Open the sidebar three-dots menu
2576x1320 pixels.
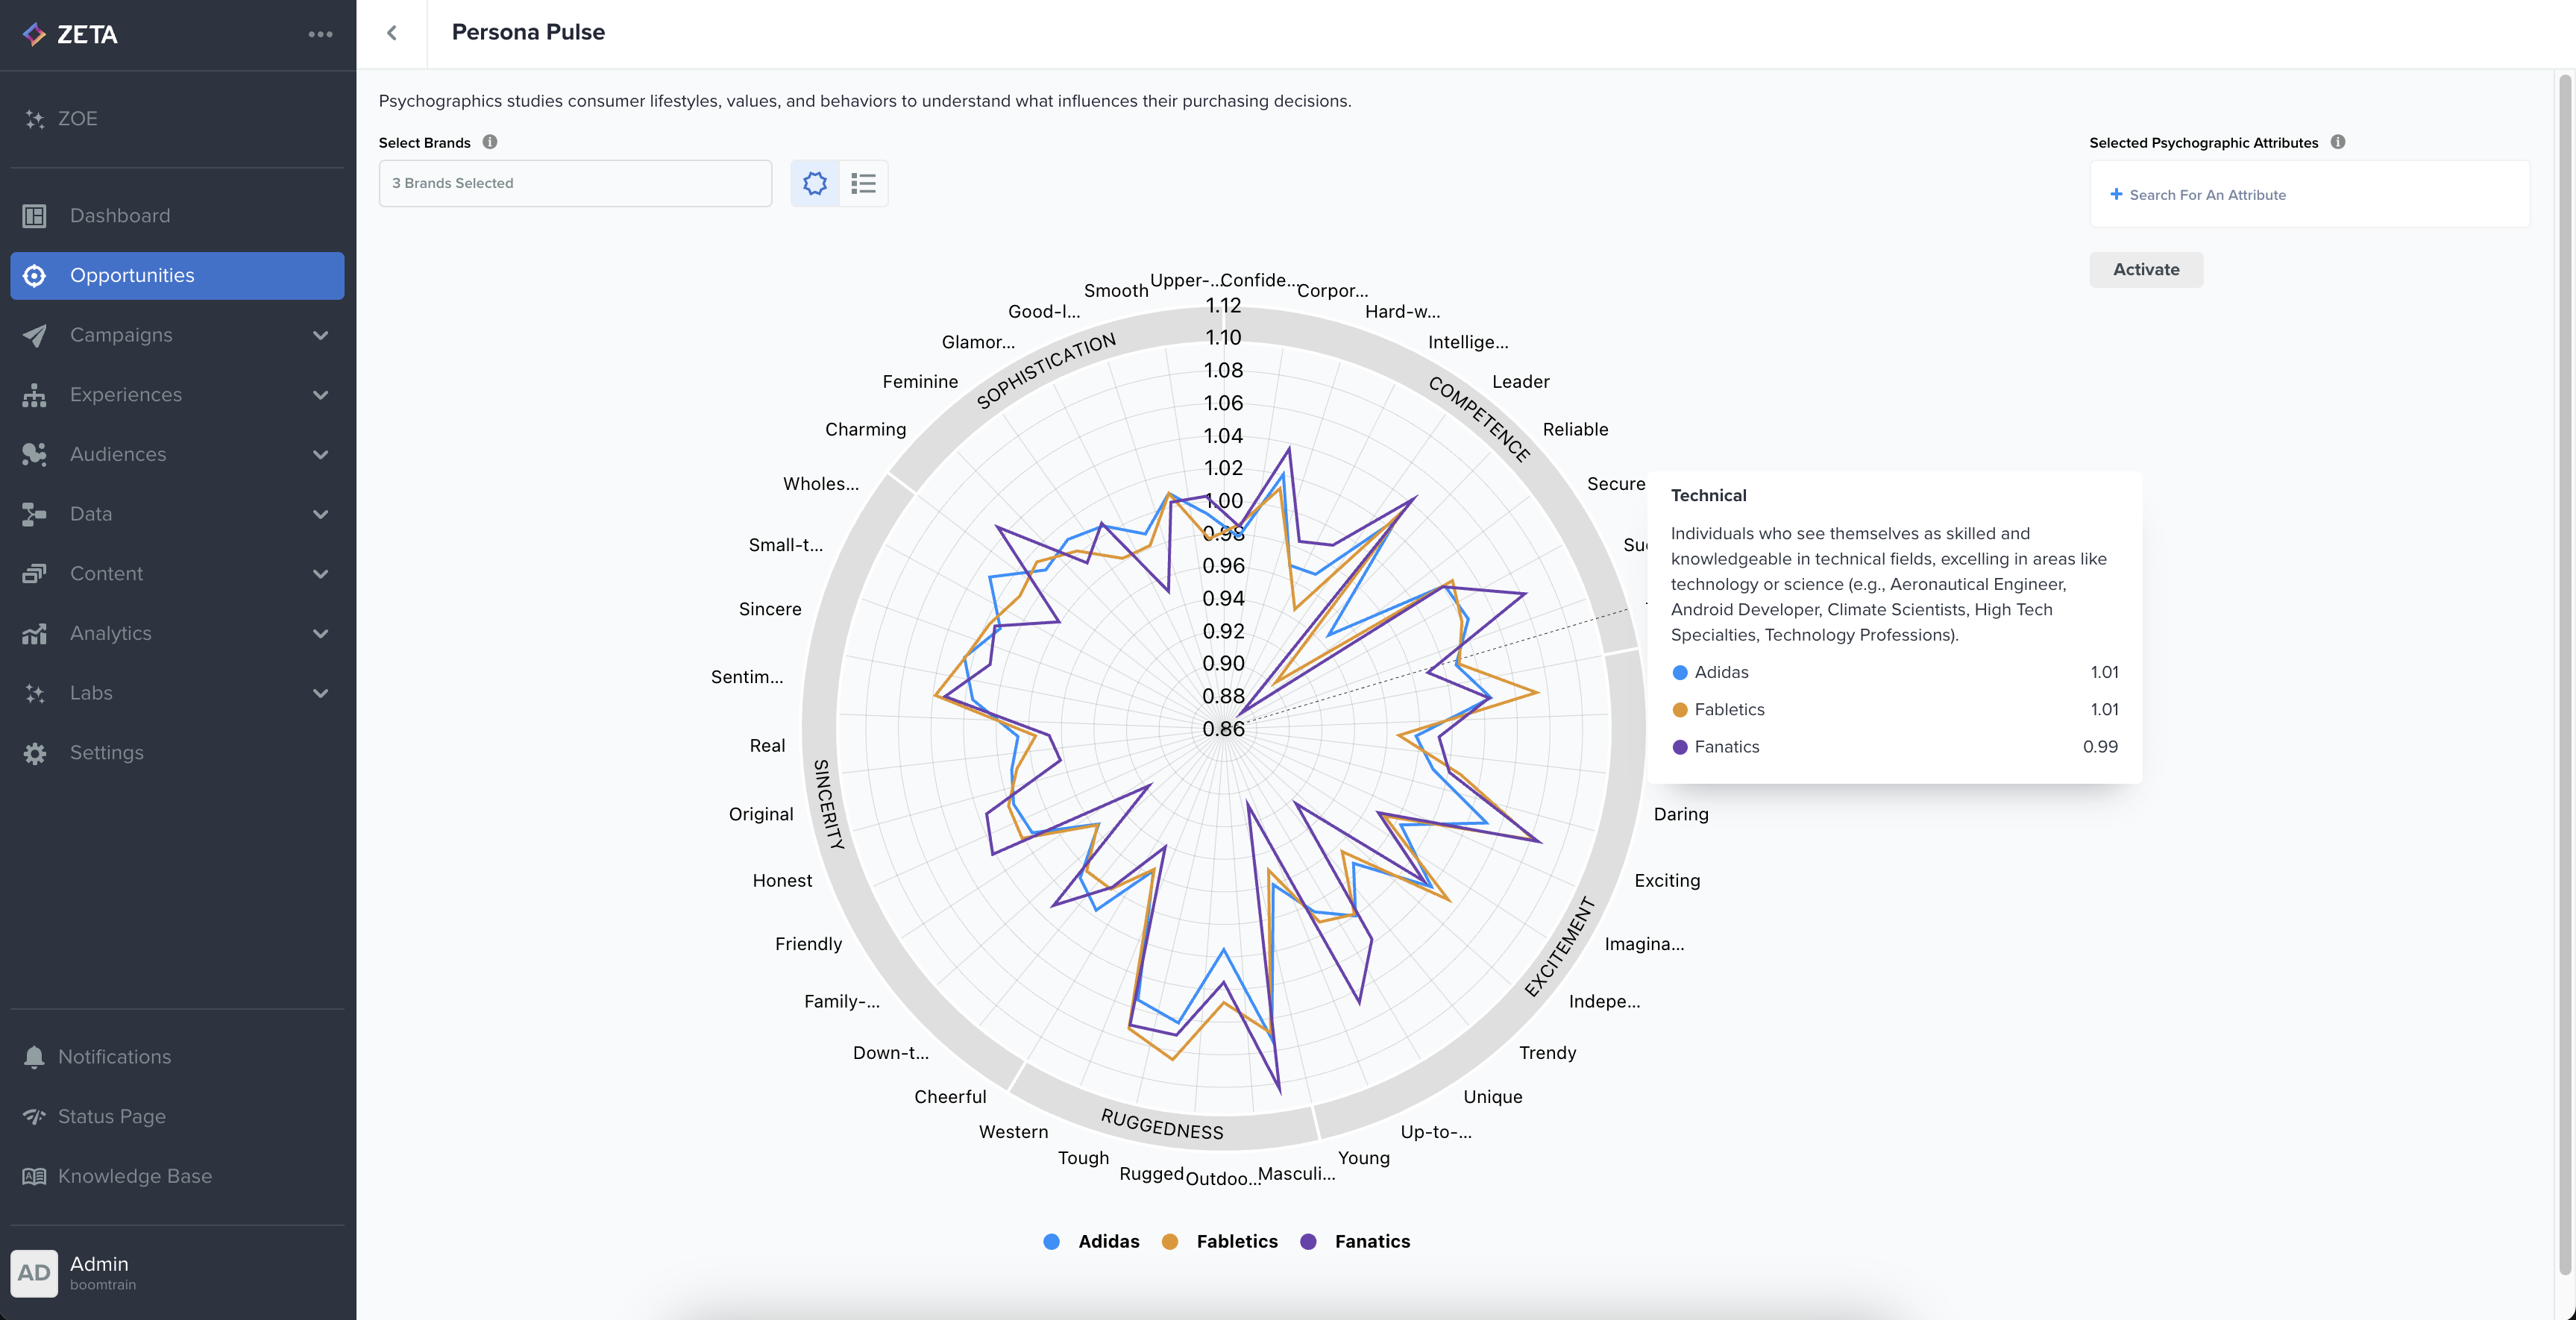tap(320, 34)
